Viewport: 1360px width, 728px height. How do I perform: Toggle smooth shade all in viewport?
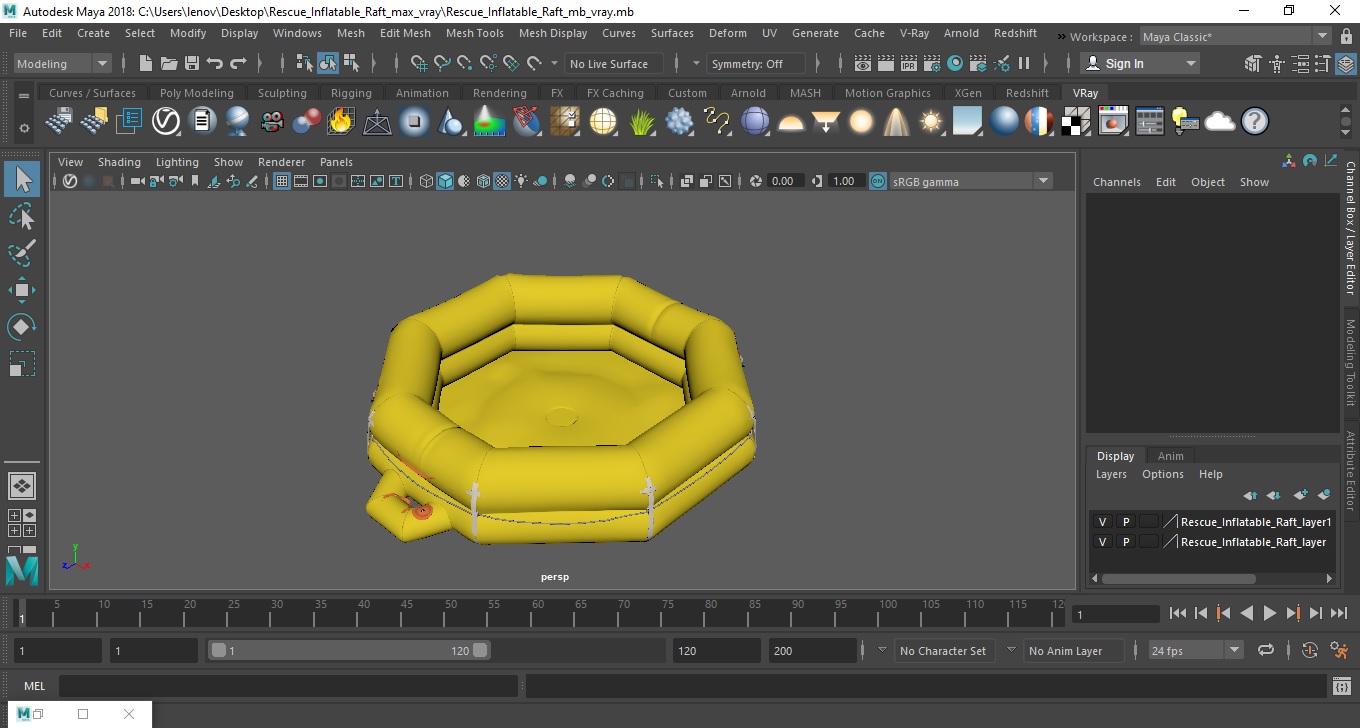(445, 181)
